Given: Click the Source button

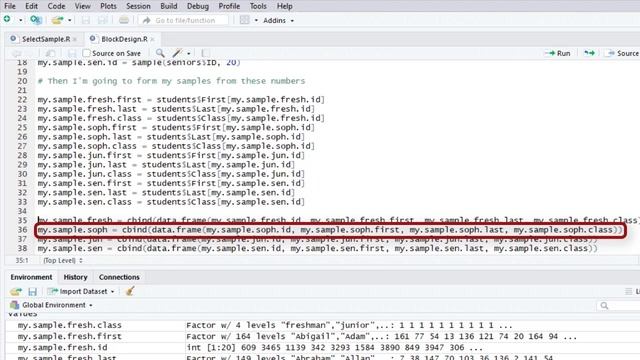Looking at the screenshot, I should 623,53.
